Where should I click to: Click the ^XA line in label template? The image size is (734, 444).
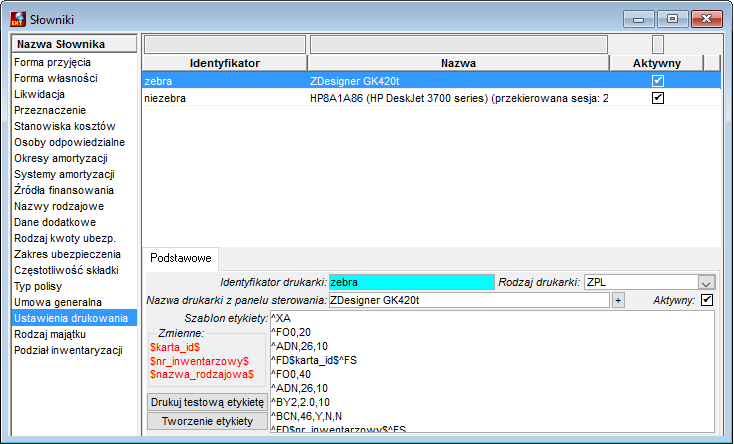pos(281,318)
